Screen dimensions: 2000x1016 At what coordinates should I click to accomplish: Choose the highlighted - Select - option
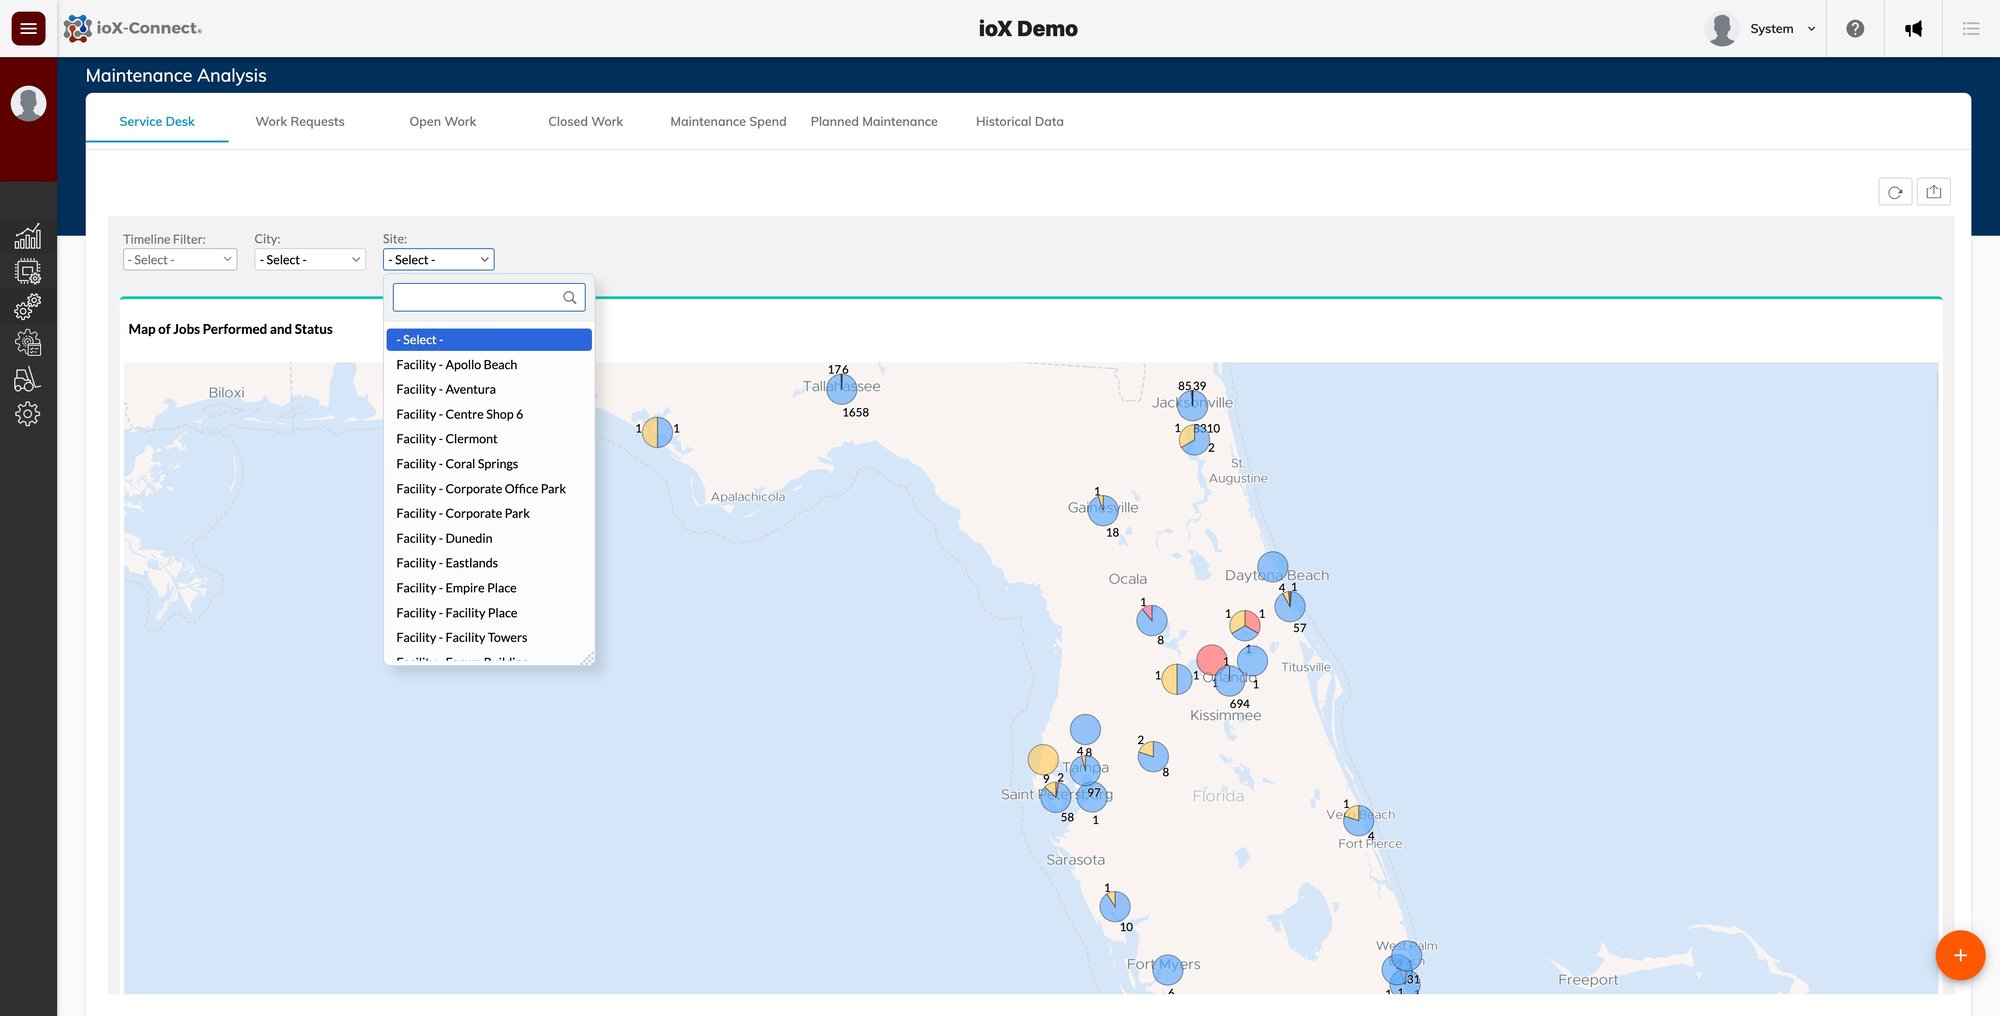coord(489,340)
